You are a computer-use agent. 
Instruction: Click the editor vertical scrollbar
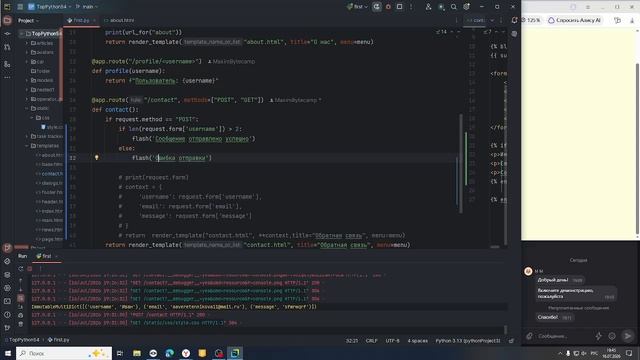point(461,163)
